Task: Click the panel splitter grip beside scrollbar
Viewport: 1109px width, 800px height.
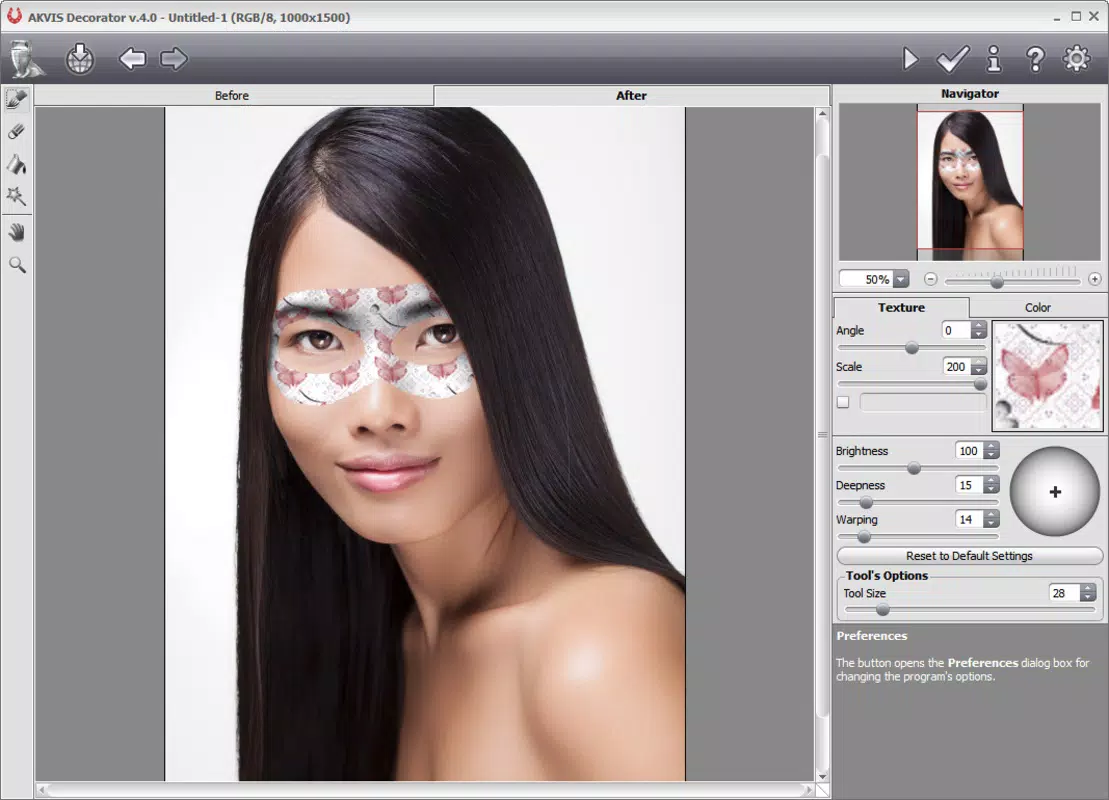Action: tap(823, 434)
